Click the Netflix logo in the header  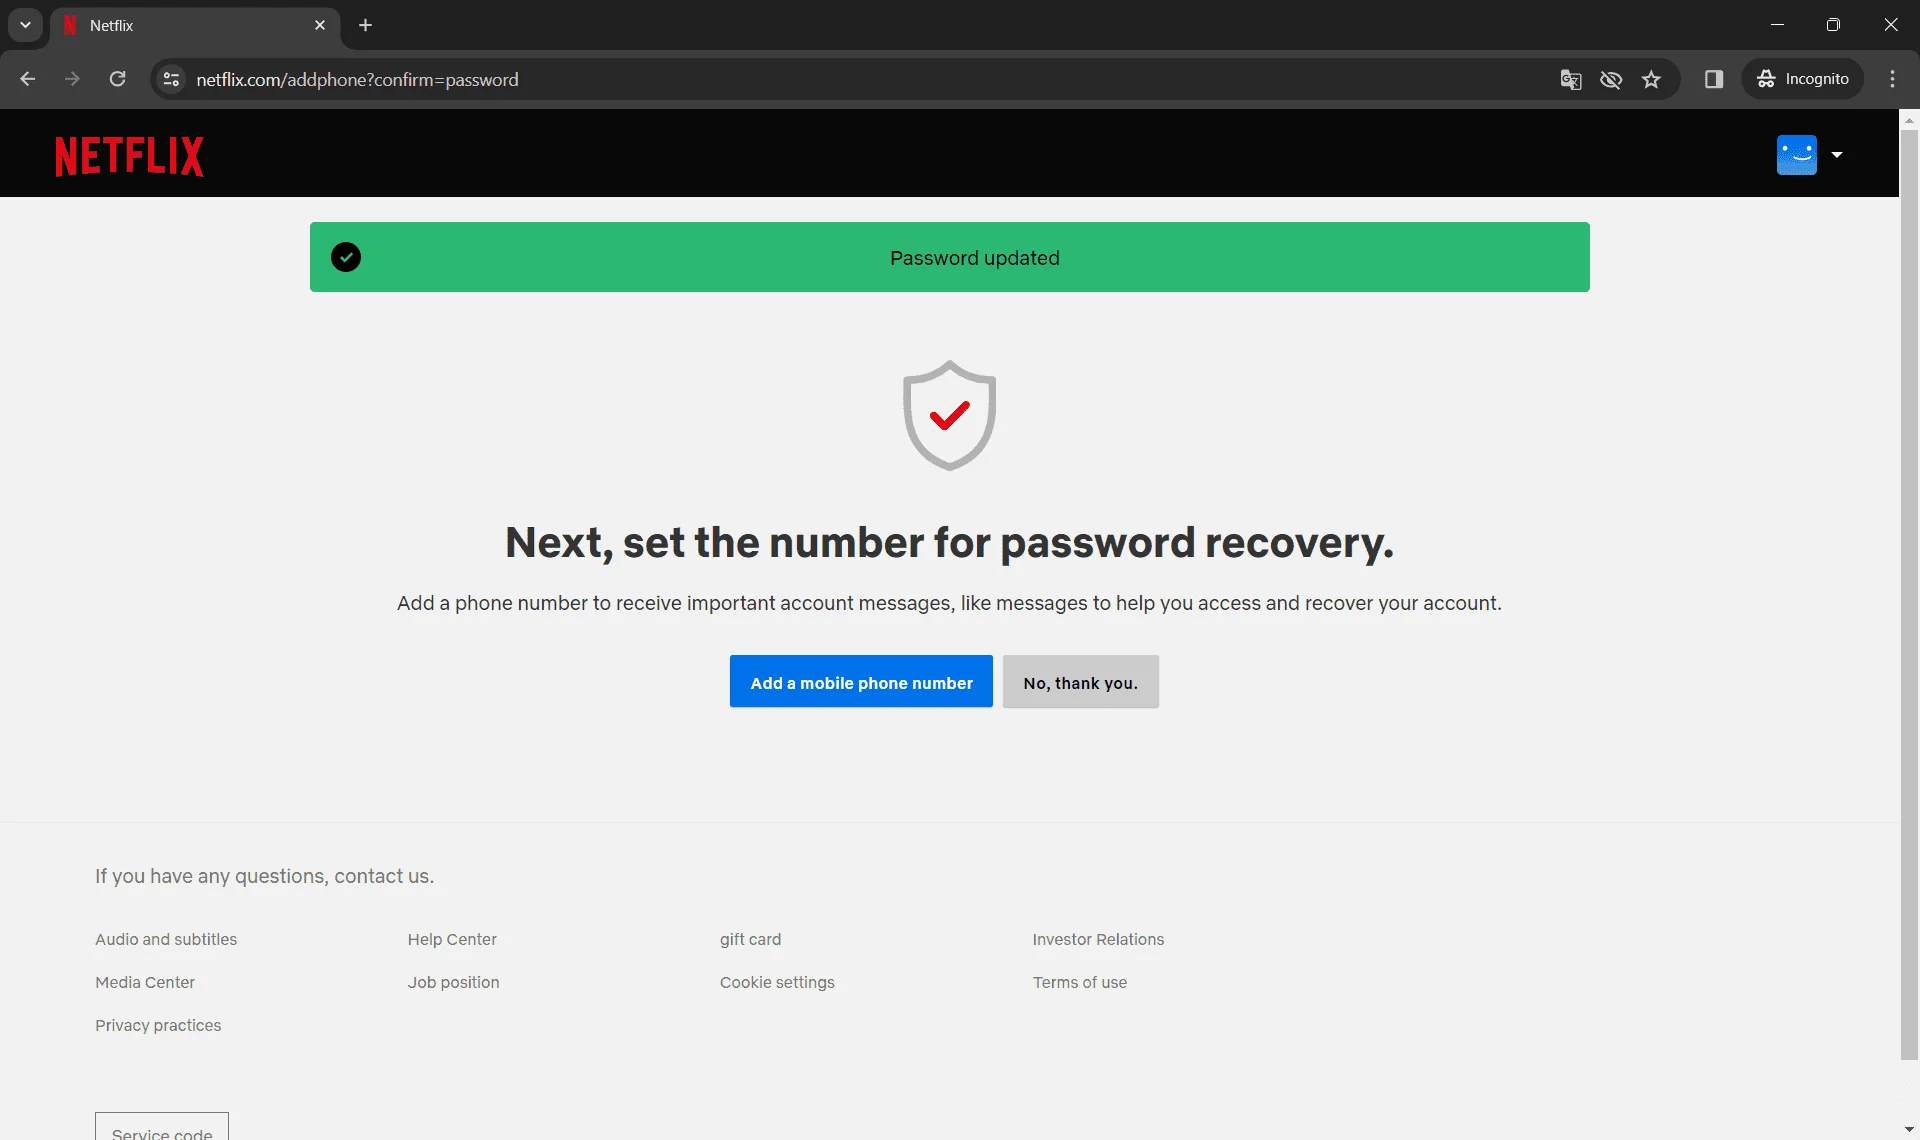click(x=129, y=156)
